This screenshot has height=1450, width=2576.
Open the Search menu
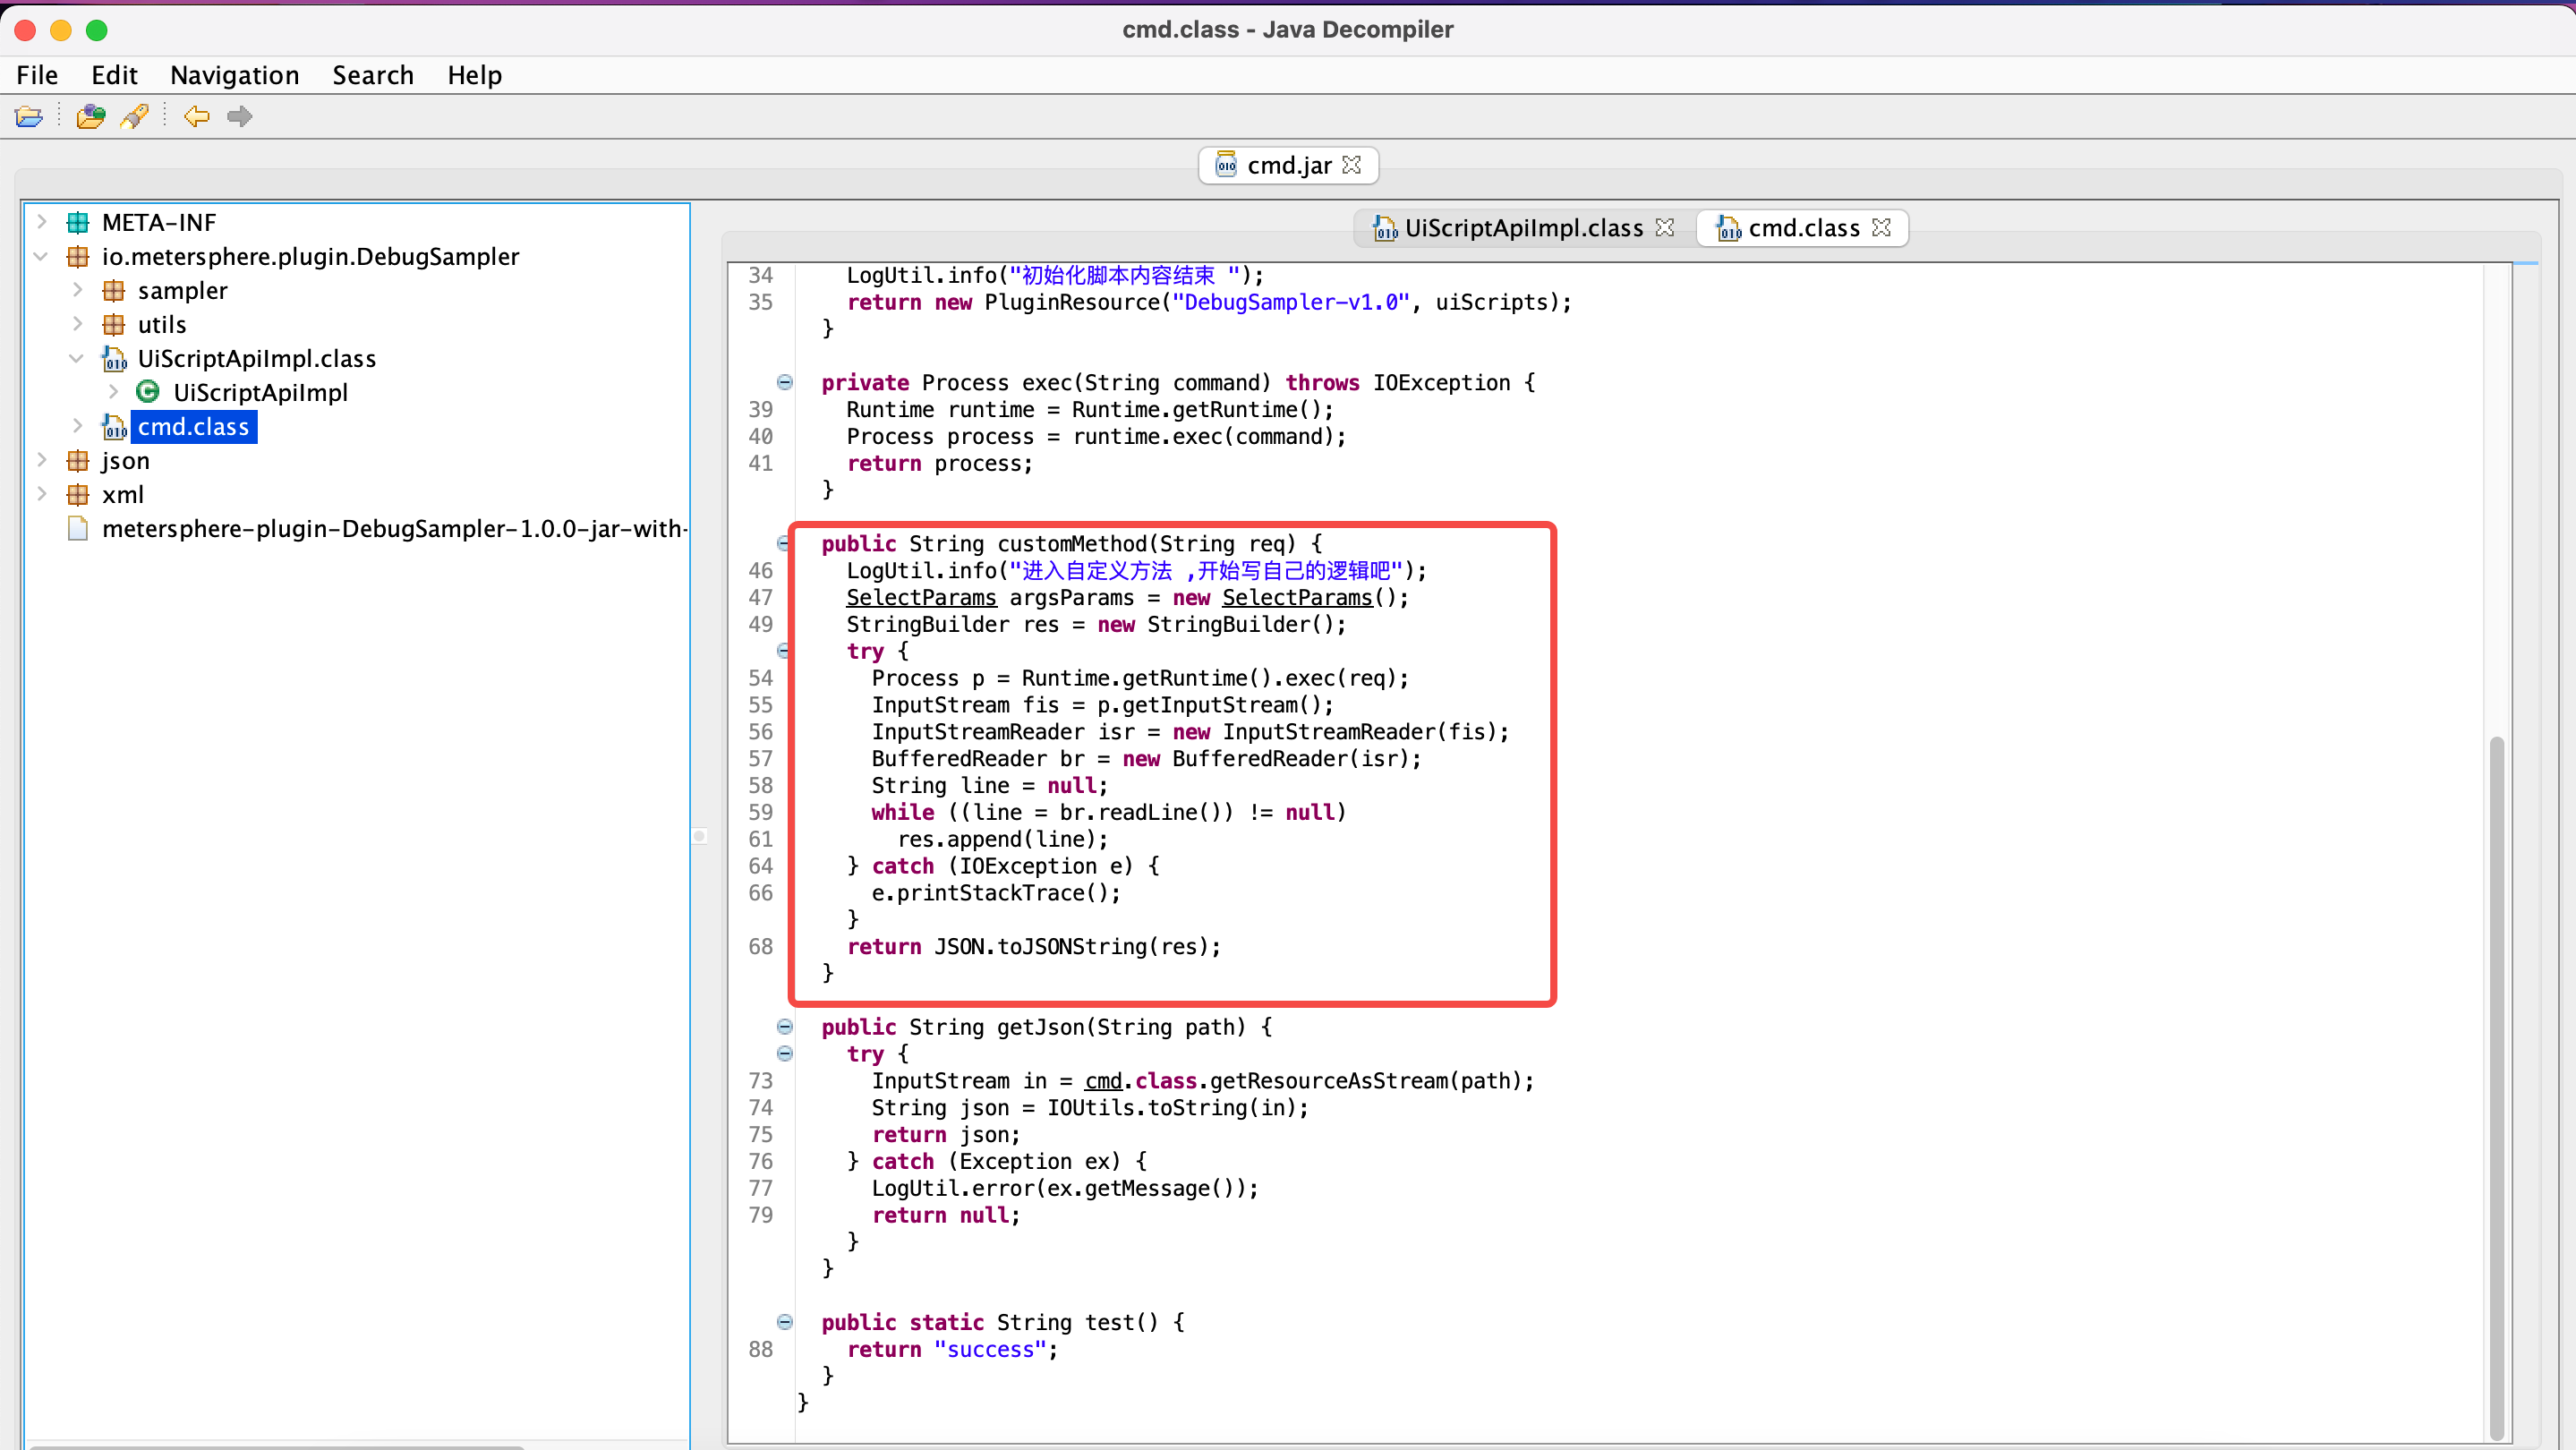click(373, 75)
